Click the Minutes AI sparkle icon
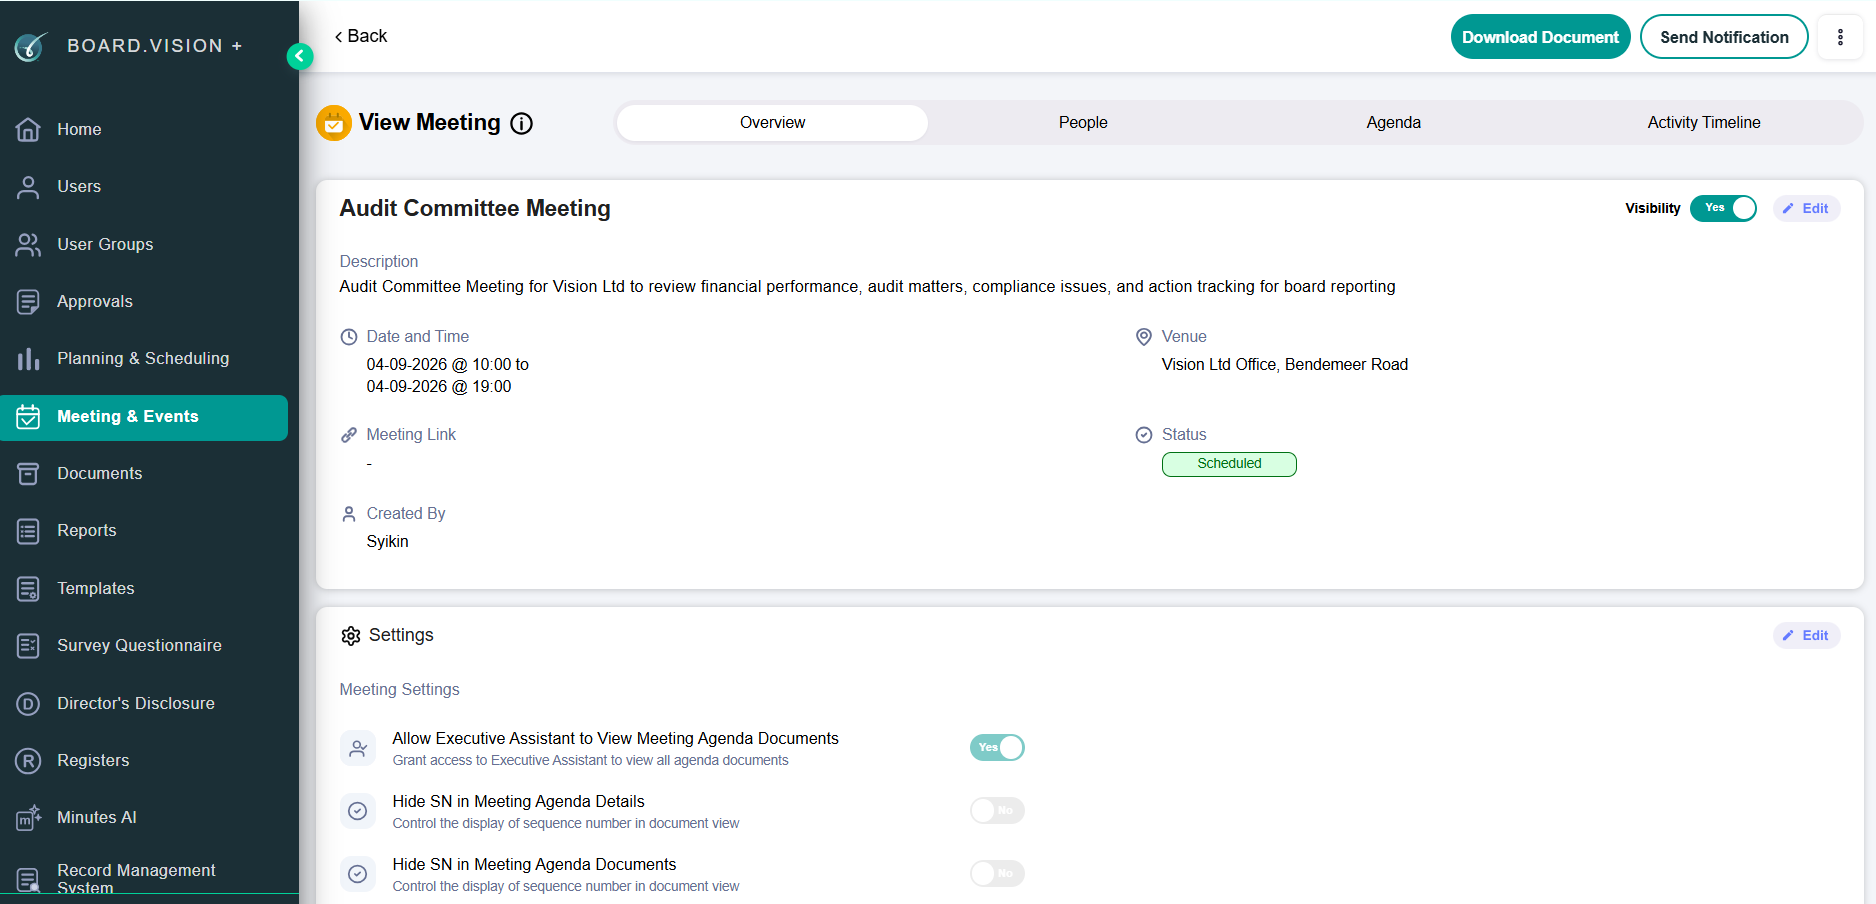Viewport: 1876px width, 904px height. coord(28,818)
